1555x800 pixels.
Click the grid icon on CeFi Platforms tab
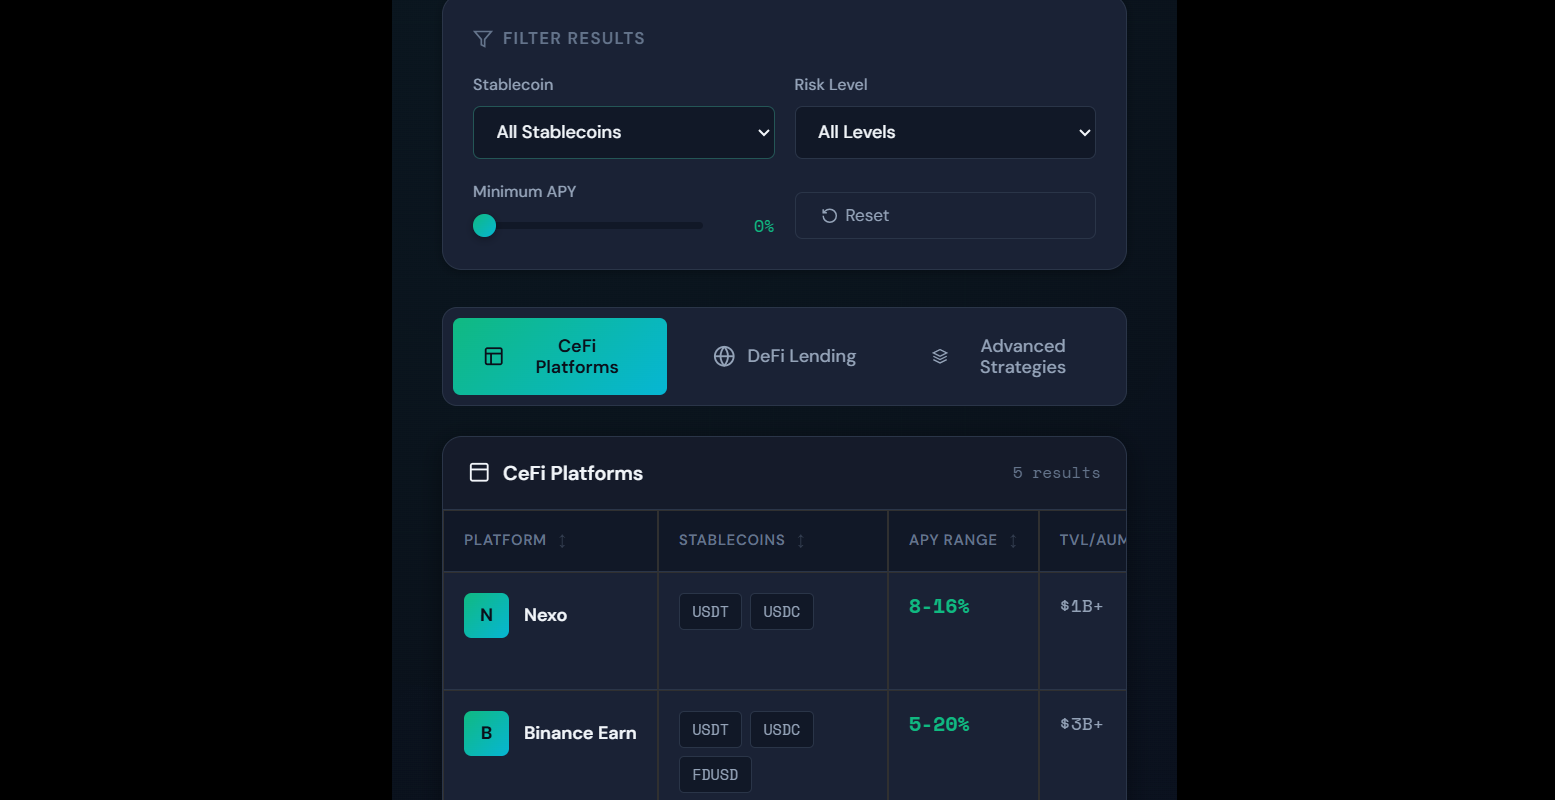coord(492,356)
